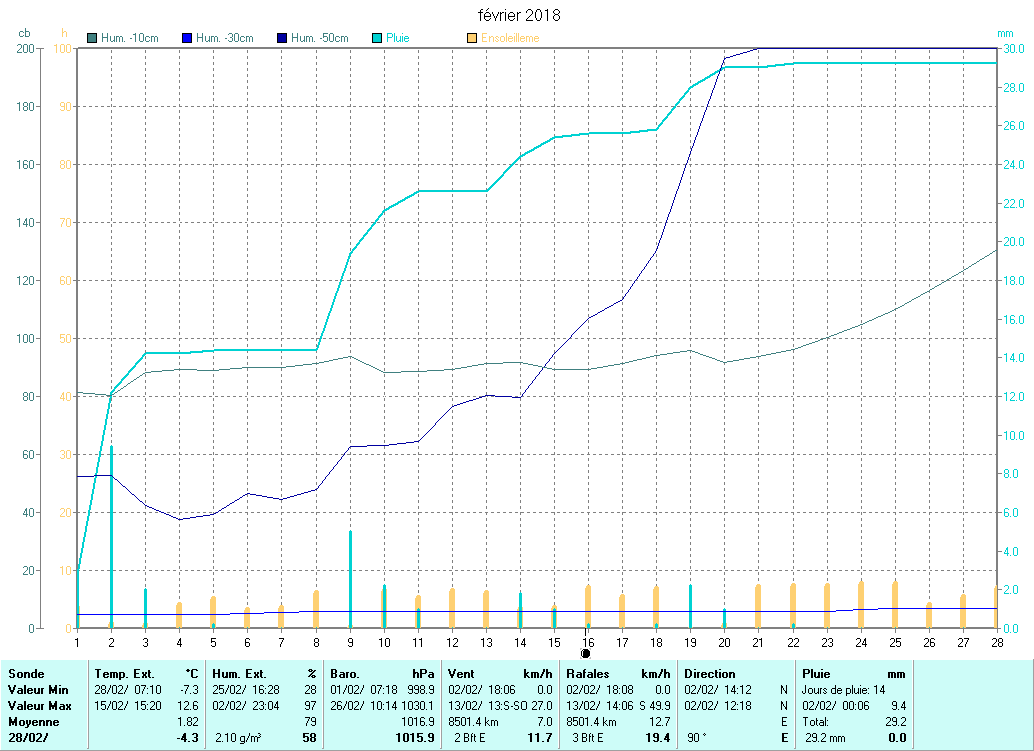The image size is (1034, 751).
Task: Click the chart title février 2018
Action: pyautogui.click(x=518, y=16)
